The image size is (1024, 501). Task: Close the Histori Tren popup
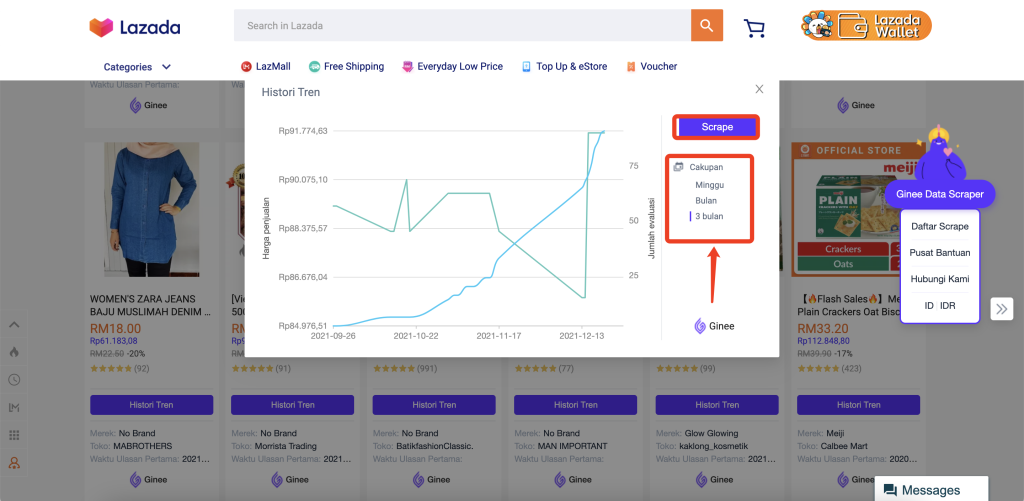point(759,89)
